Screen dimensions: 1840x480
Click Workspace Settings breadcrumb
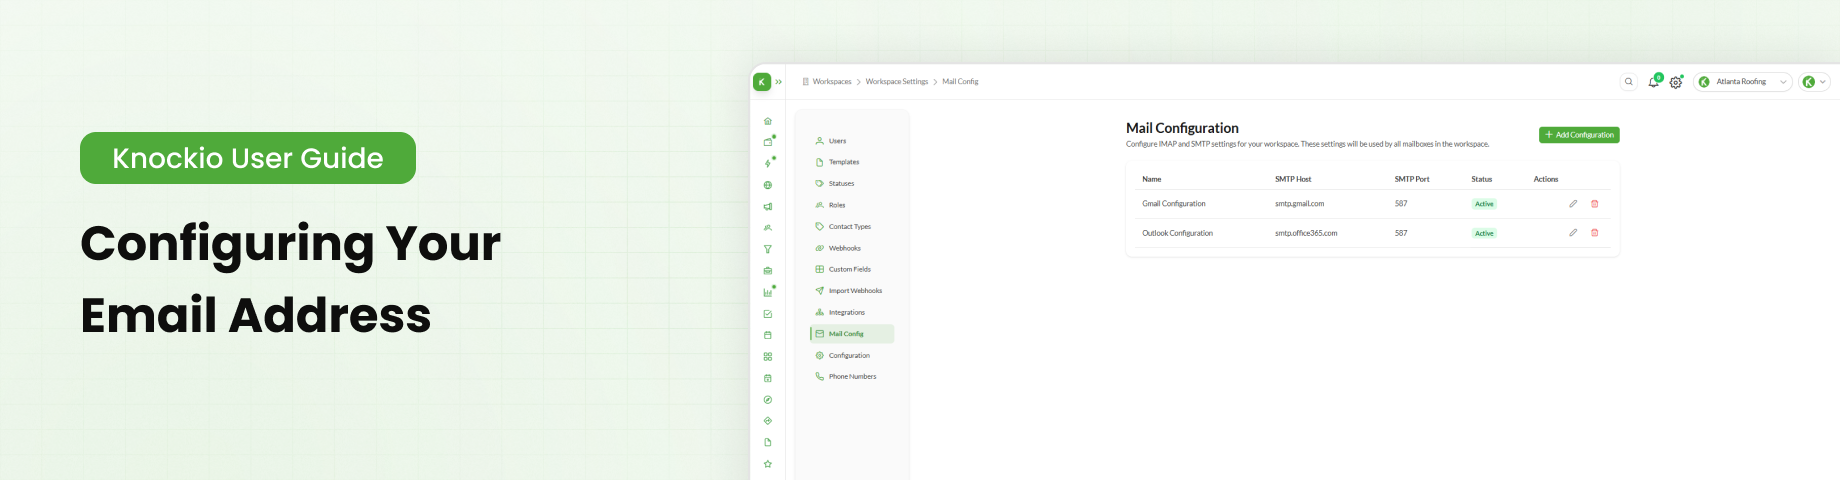(897, 82)
